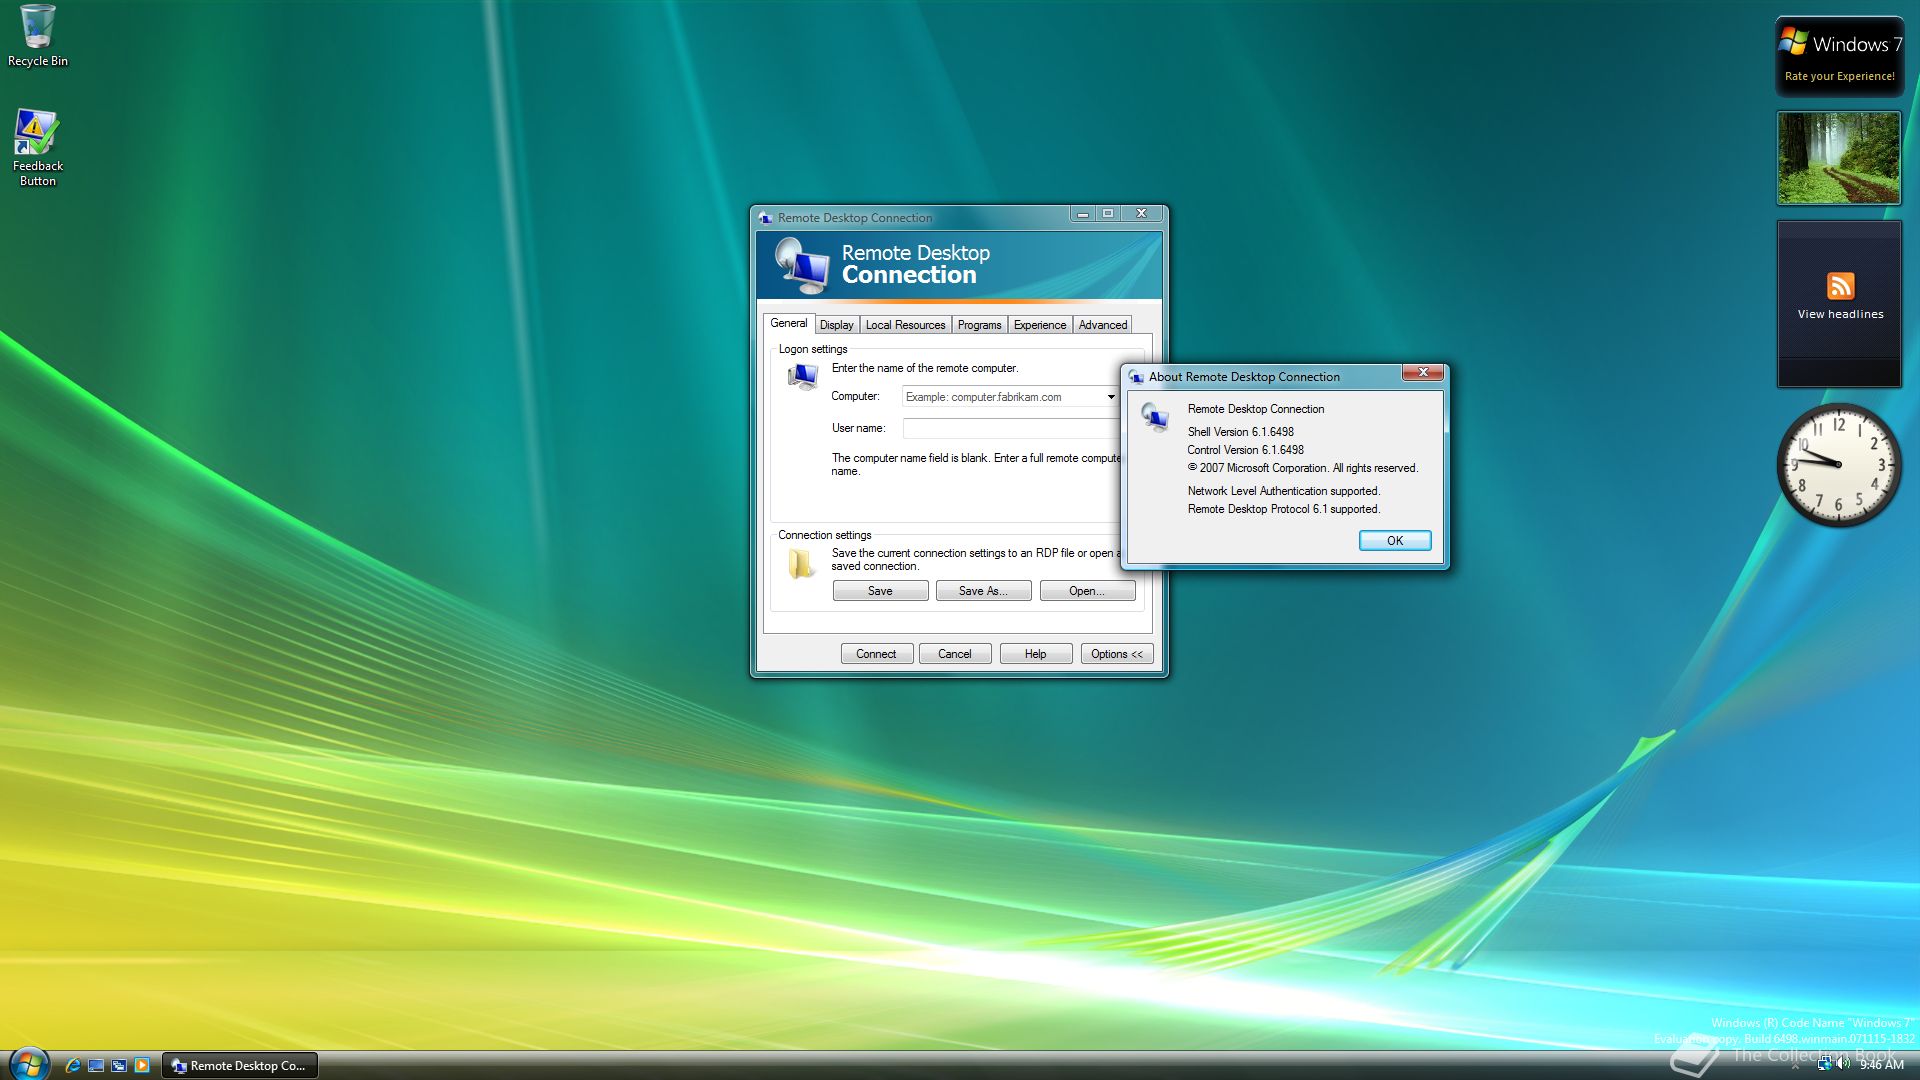This screenshot has width=1920, height=1080.
Task: Click View headlines in feed gadget
Action: pos(1840,314)
